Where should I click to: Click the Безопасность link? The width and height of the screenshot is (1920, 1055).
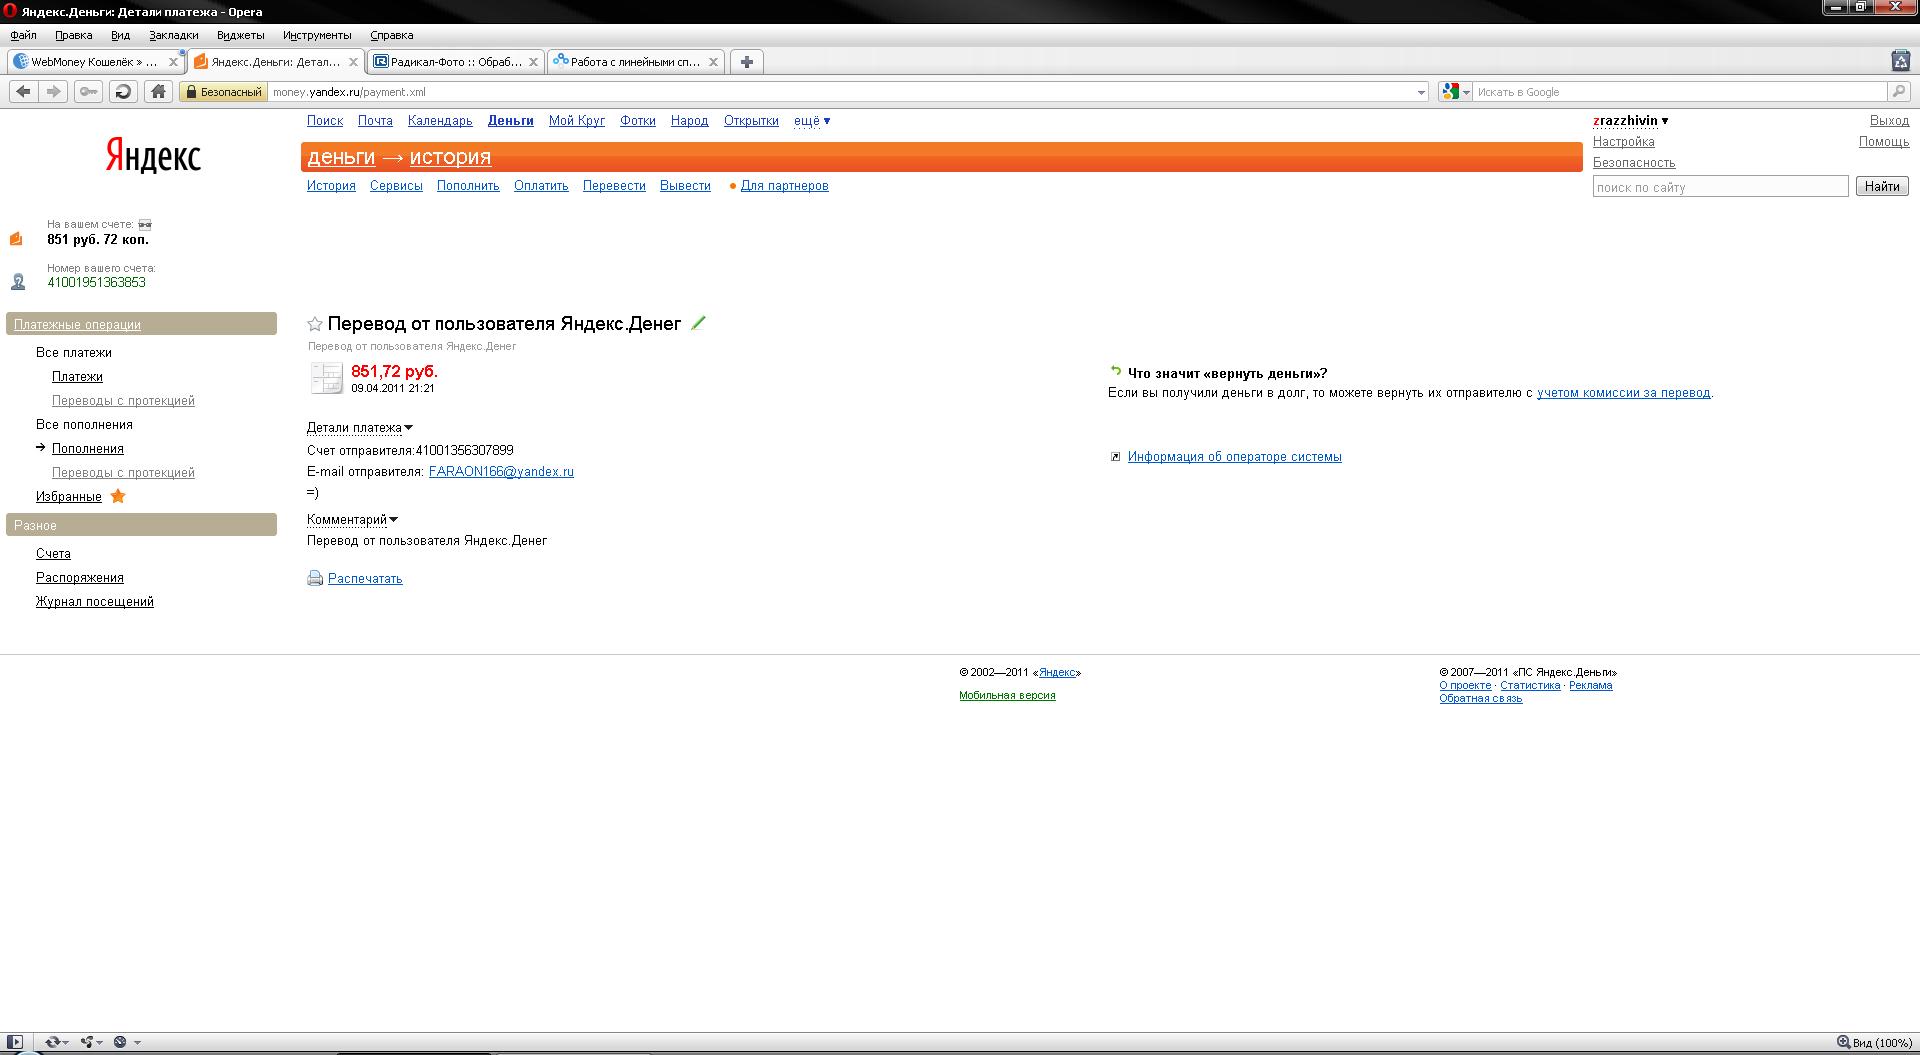coord(1634,163)
